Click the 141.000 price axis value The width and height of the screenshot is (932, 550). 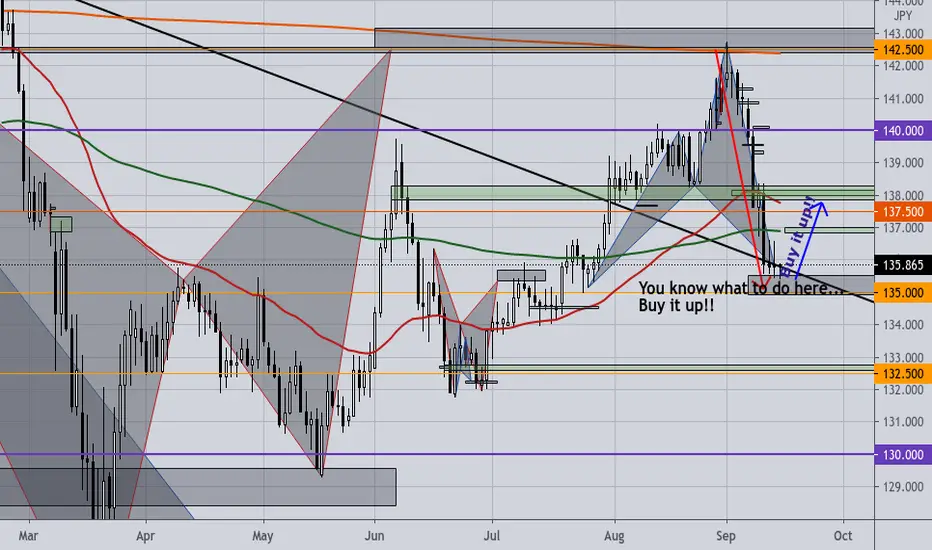903,99
